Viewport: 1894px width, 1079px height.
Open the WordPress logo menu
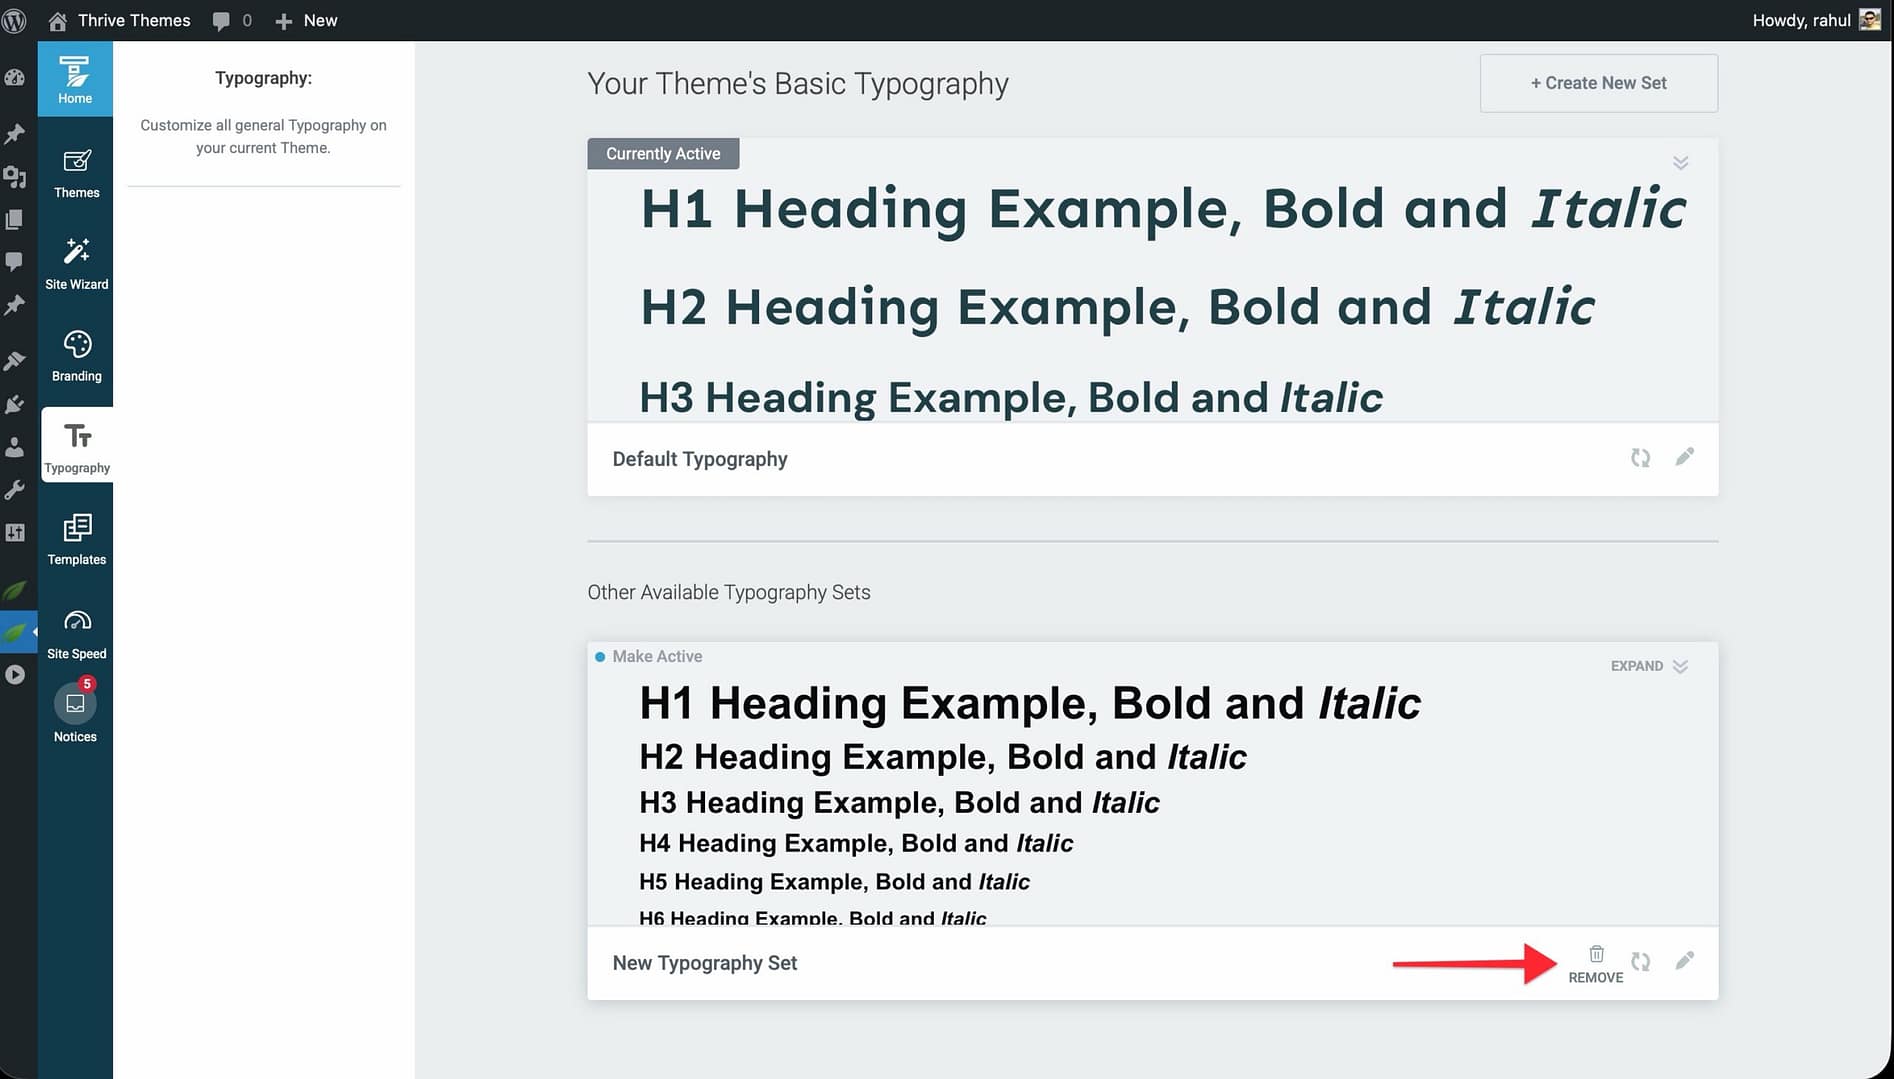click(x=15, y=20)
